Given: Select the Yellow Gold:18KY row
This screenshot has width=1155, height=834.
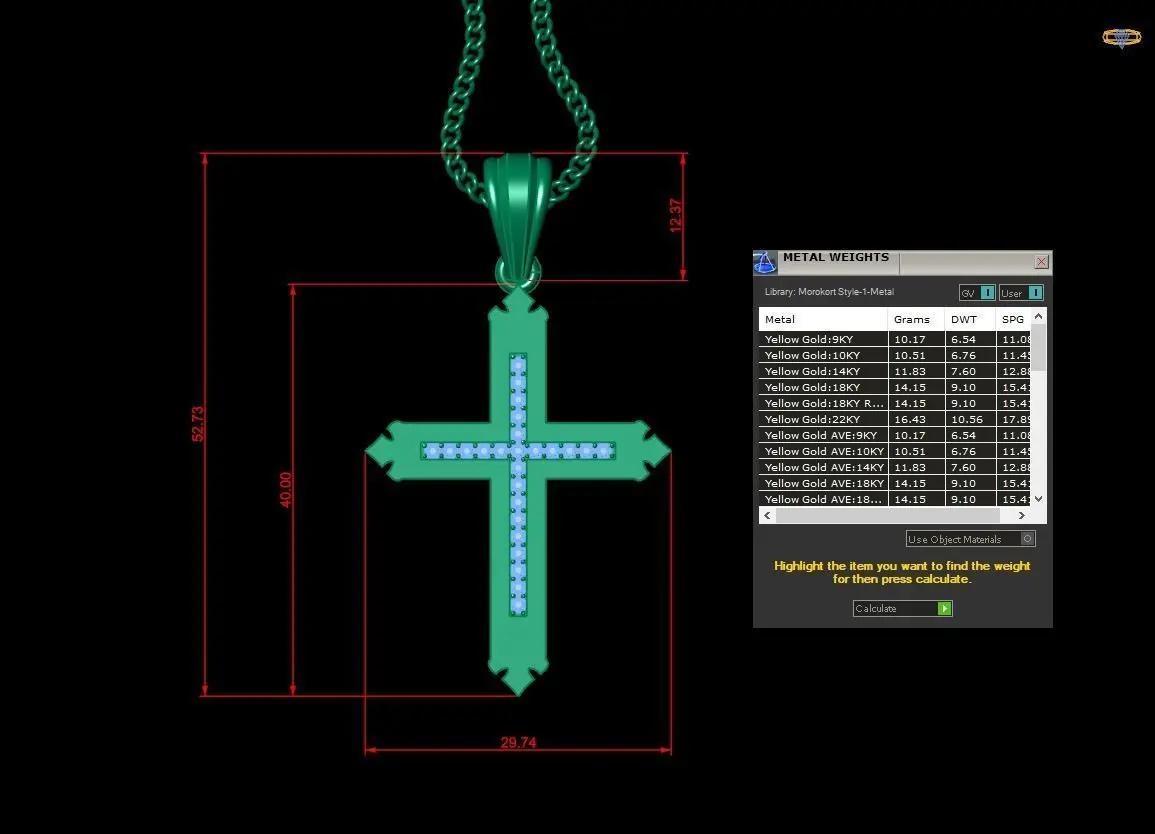Looking at the screenshot, I should [x=895, y=388].
